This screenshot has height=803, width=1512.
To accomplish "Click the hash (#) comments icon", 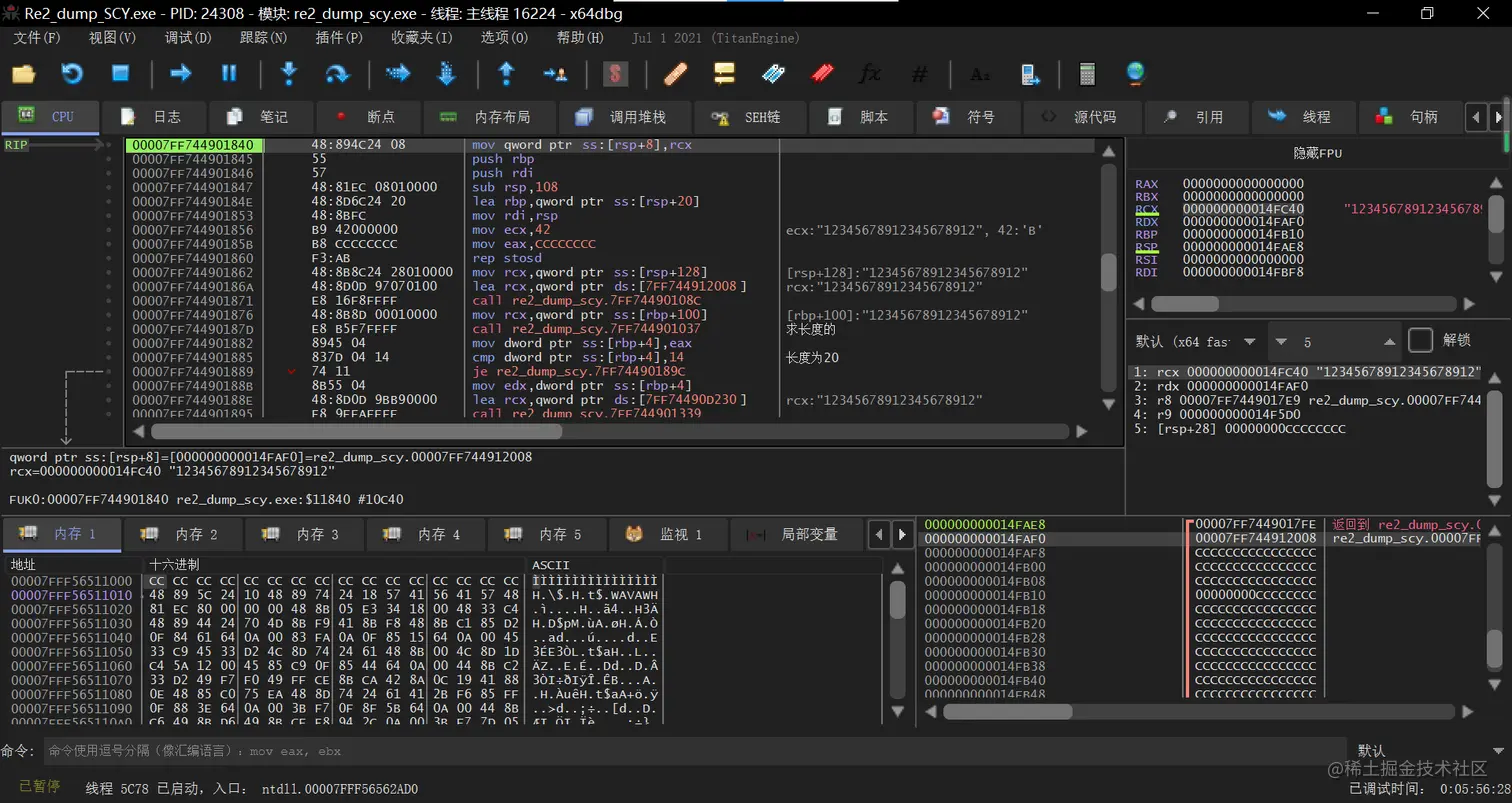I will coord(920,73).
